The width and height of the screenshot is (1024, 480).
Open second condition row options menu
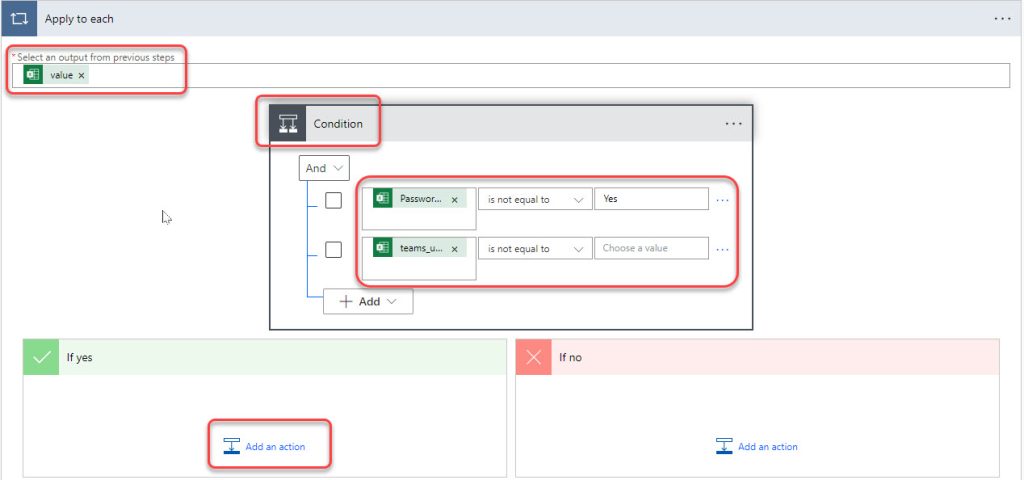pyautogui.click(x=723, y=249)
